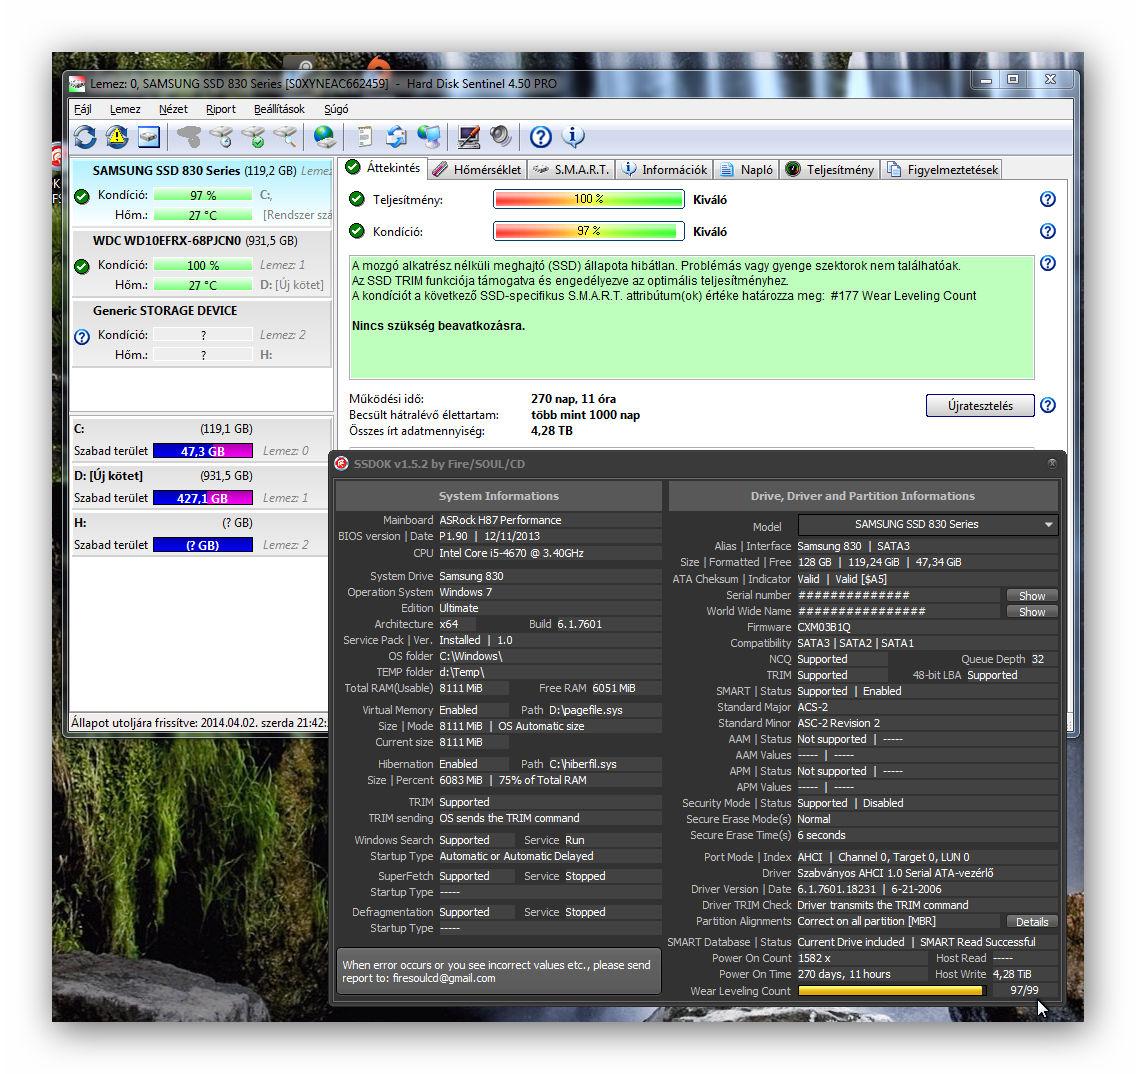
Task: Click the green check icon of the WDC disk
Action: pos(82,266)
